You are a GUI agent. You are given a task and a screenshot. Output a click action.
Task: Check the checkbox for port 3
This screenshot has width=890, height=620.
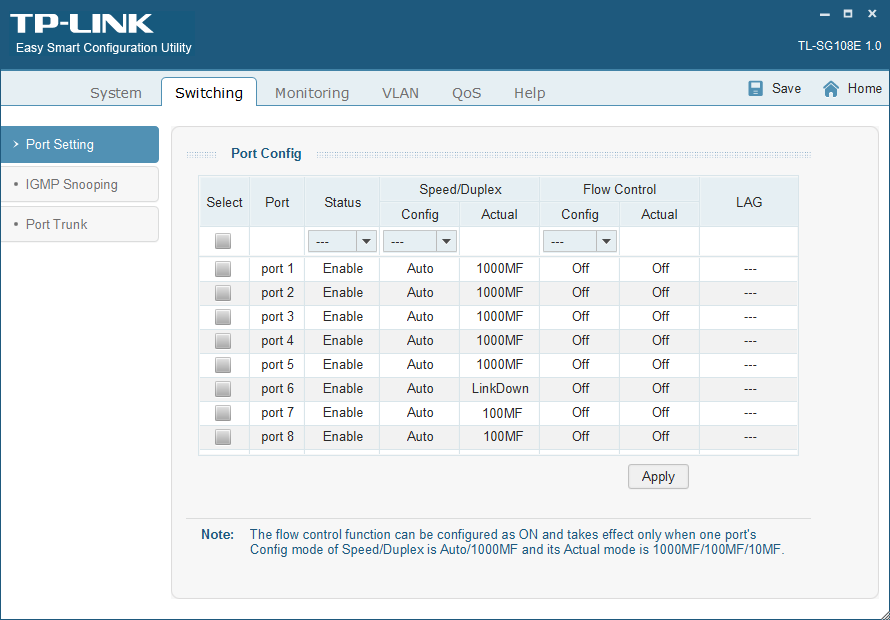click(x=223, y=316)
